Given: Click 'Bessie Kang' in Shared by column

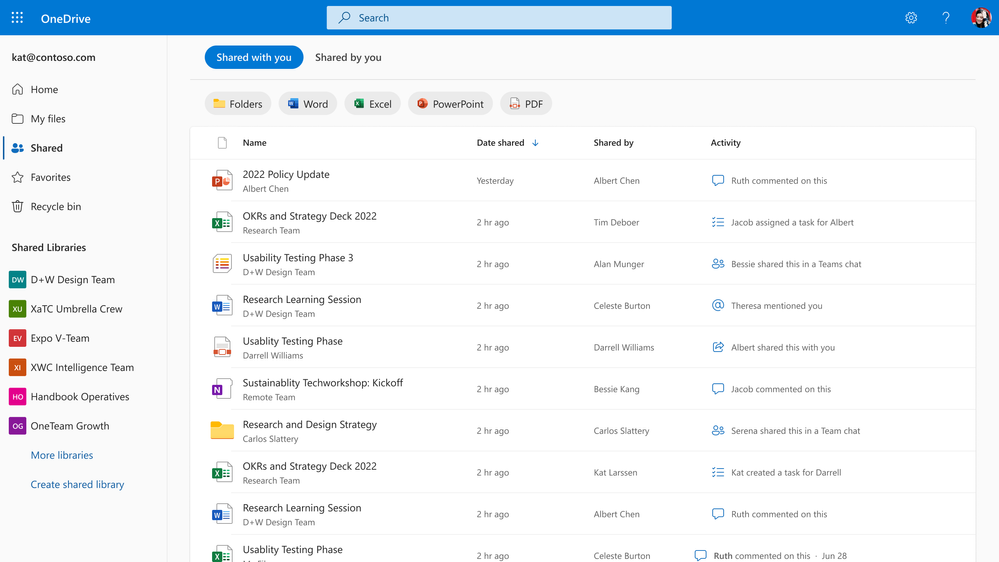Looking at the screenshot, I should (x=616, y=389).
